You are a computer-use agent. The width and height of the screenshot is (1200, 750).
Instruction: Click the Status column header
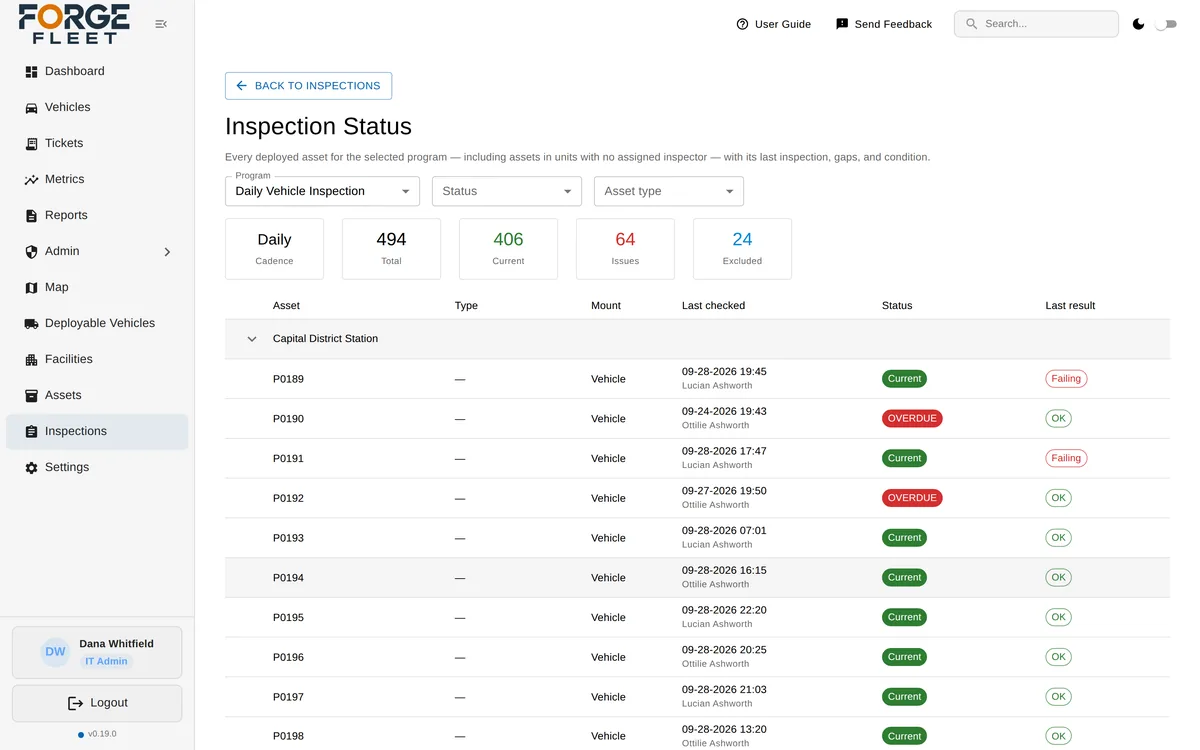tap(897, 306)
